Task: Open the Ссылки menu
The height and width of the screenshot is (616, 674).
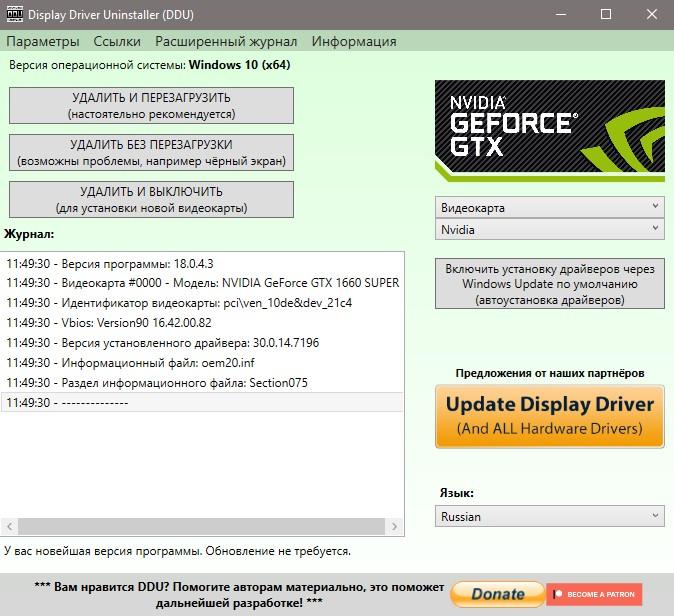Action: pyautogui.click(x=117, y=41)
